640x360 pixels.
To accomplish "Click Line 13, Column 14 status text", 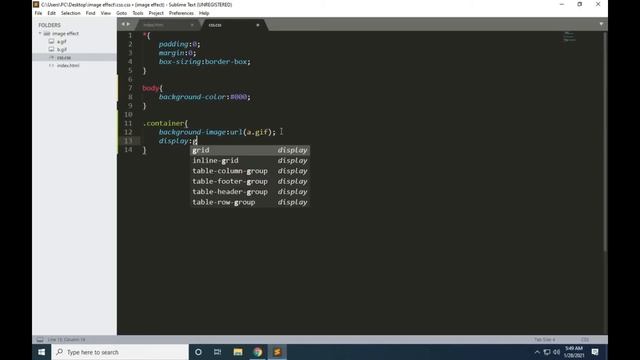I will pyautogui.click(x=66, y=340).
